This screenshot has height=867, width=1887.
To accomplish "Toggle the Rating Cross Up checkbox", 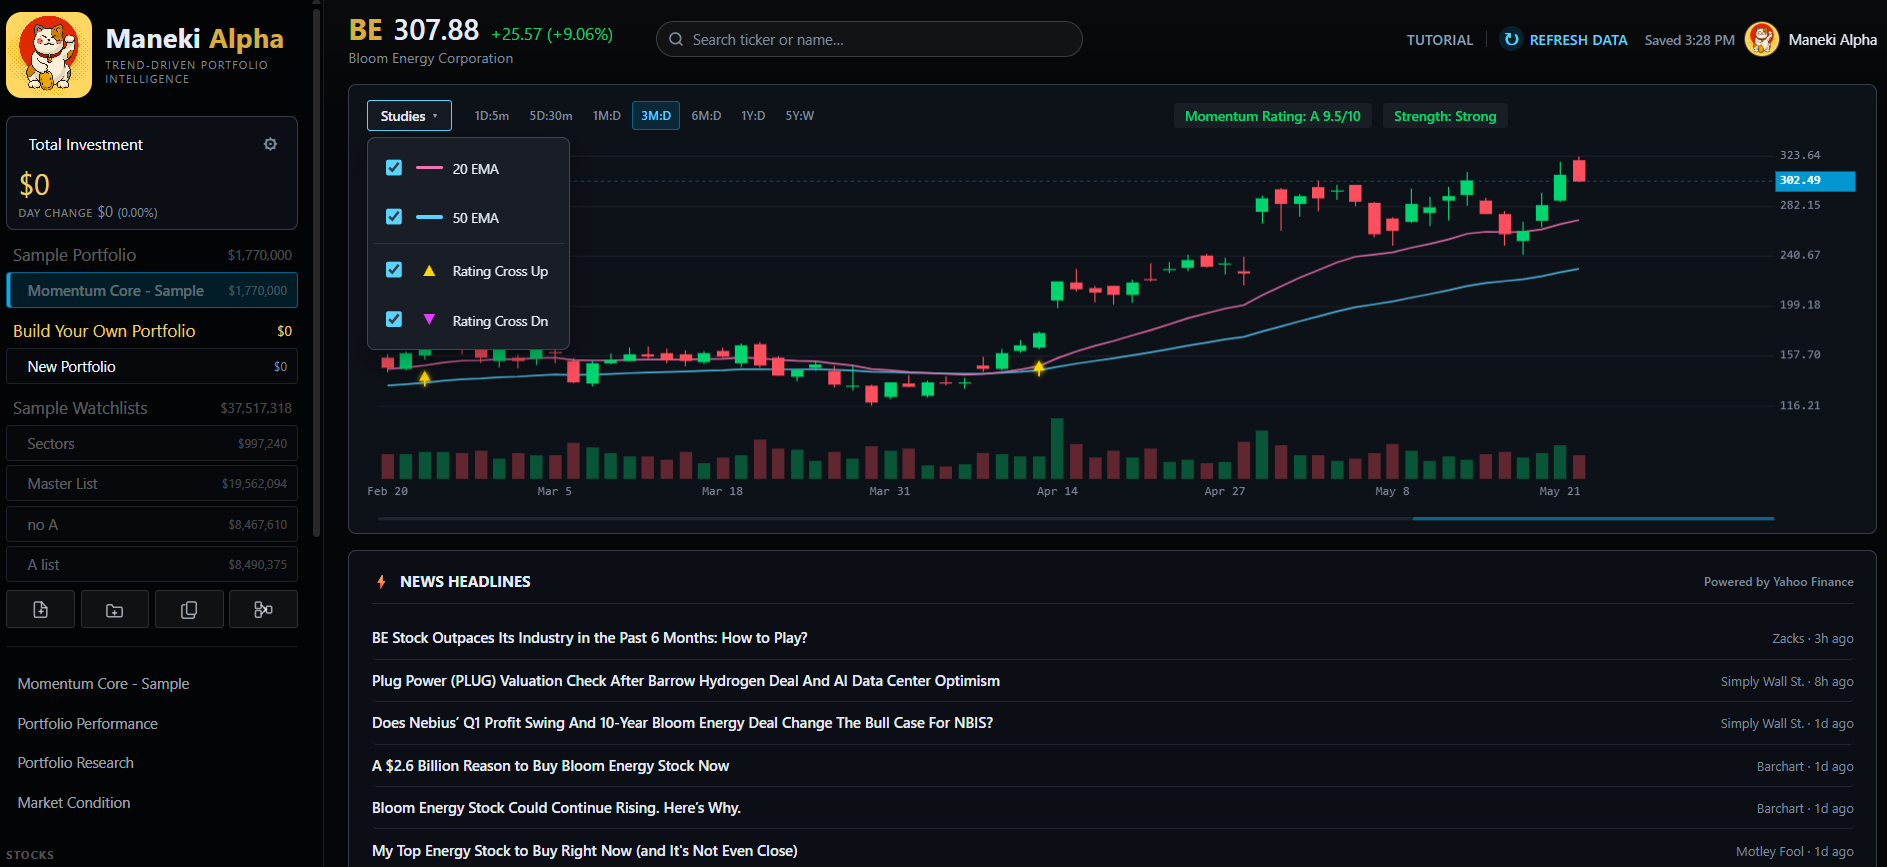I will tap(394, 270).
